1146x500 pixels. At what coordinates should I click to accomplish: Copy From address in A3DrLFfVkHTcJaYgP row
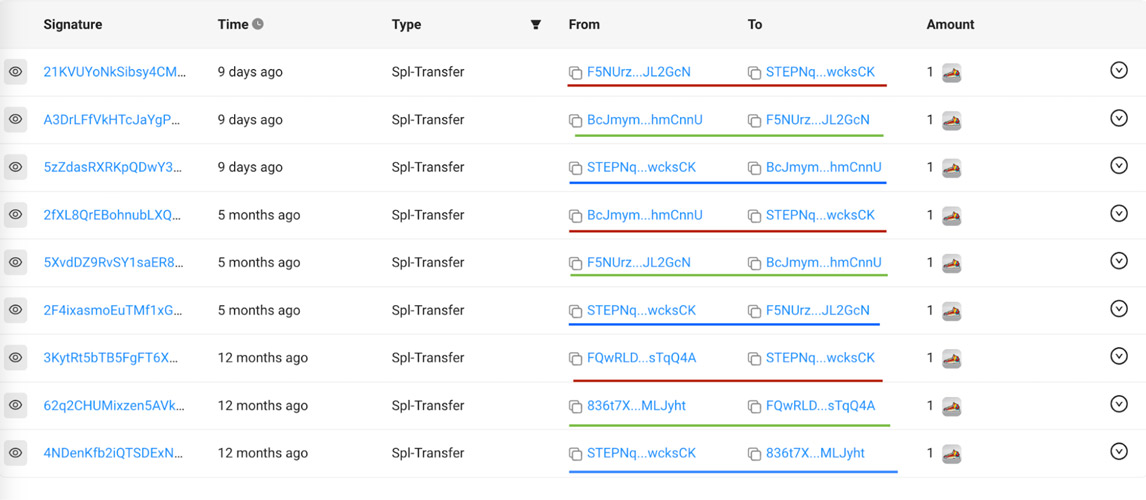pyautogui.click(x=575, y=121)
